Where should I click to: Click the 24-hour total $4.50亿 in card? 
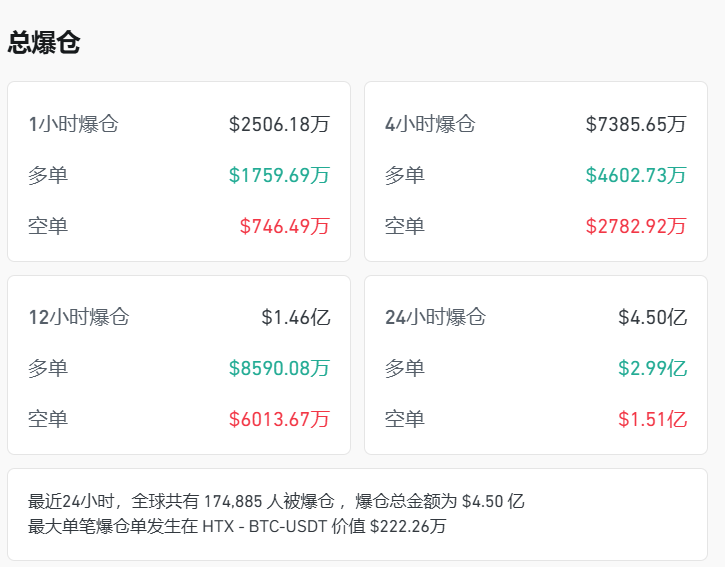pos(653,318)
